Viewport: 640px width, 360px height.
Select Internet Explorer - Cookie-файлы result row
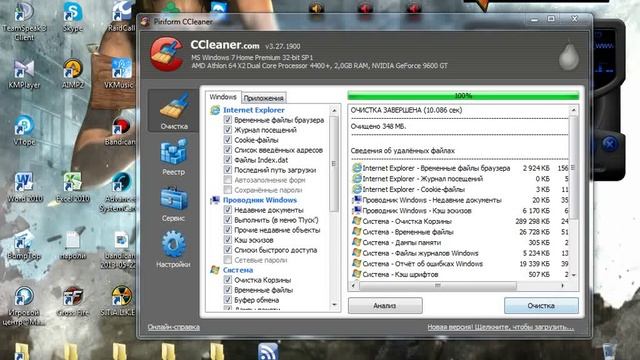[x=460, y=189]
